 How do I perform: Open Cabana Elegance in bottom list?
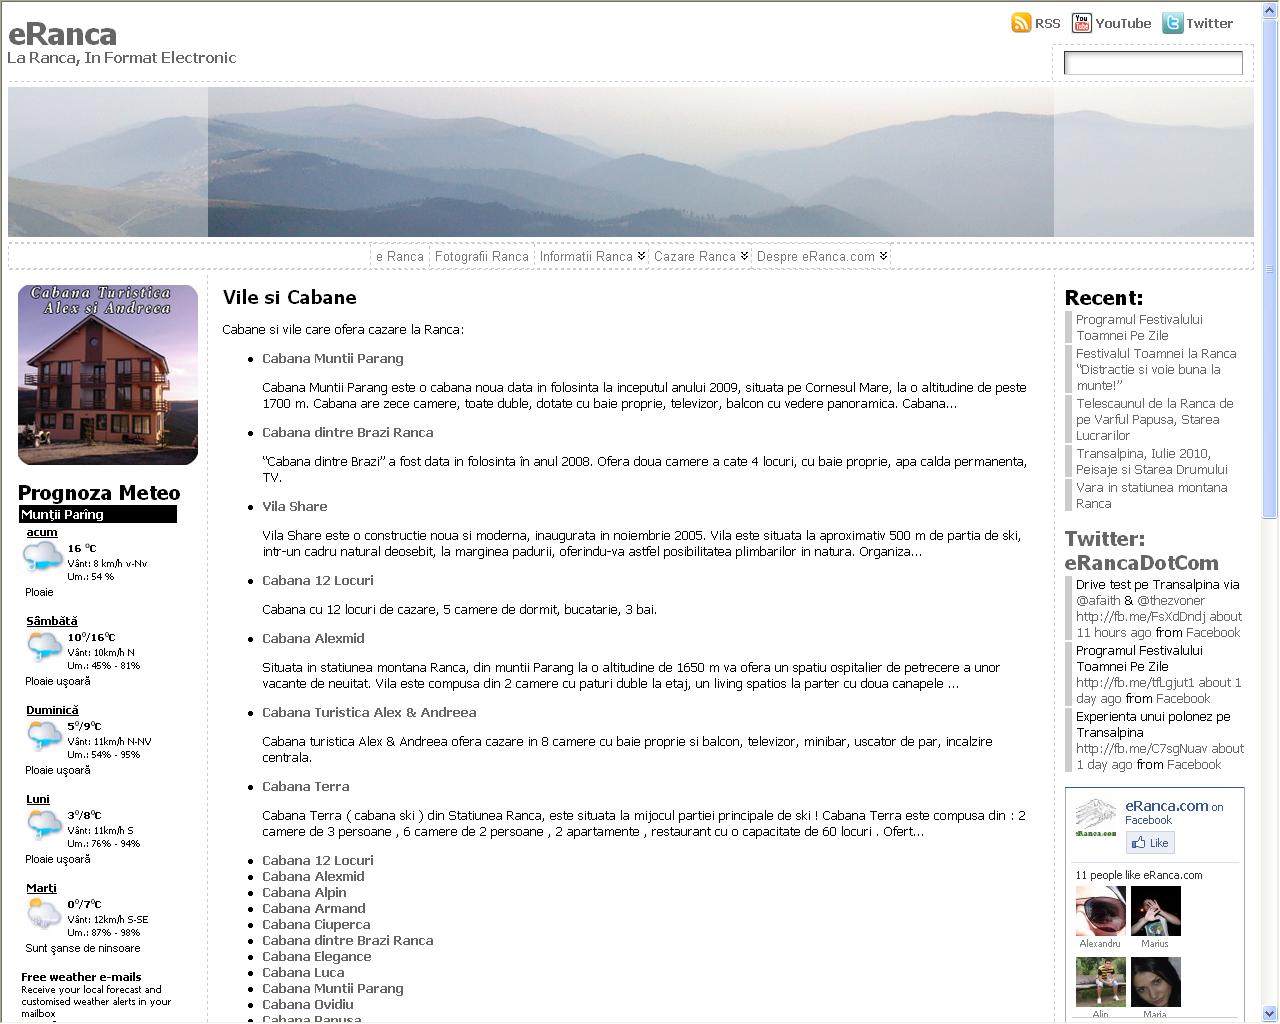click(x=317, y=956)
